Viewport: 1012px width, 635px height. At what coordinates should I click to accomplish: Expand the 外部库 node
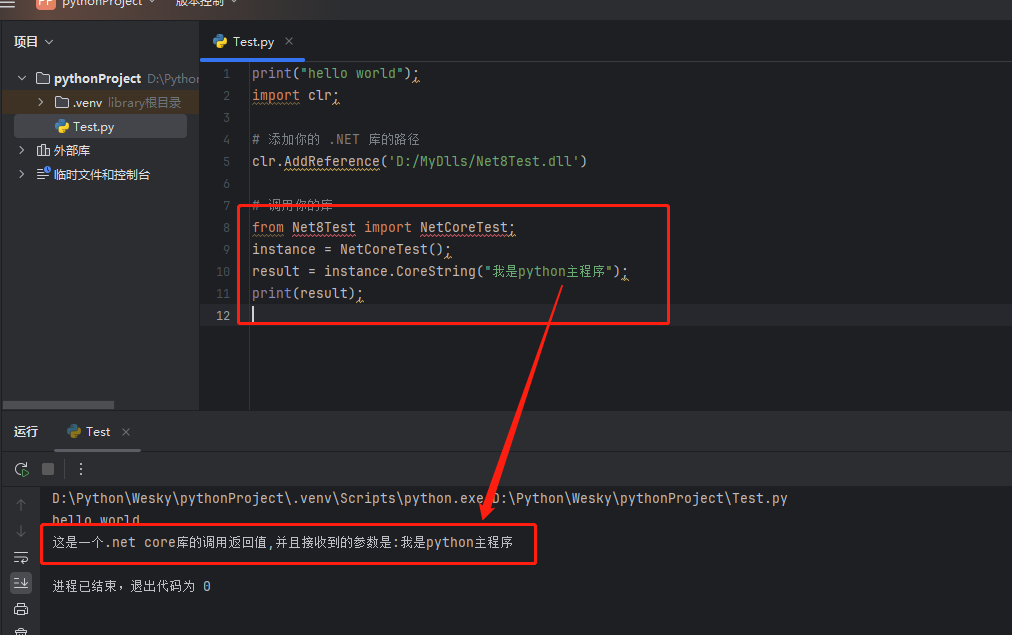[x=22, y=150]
